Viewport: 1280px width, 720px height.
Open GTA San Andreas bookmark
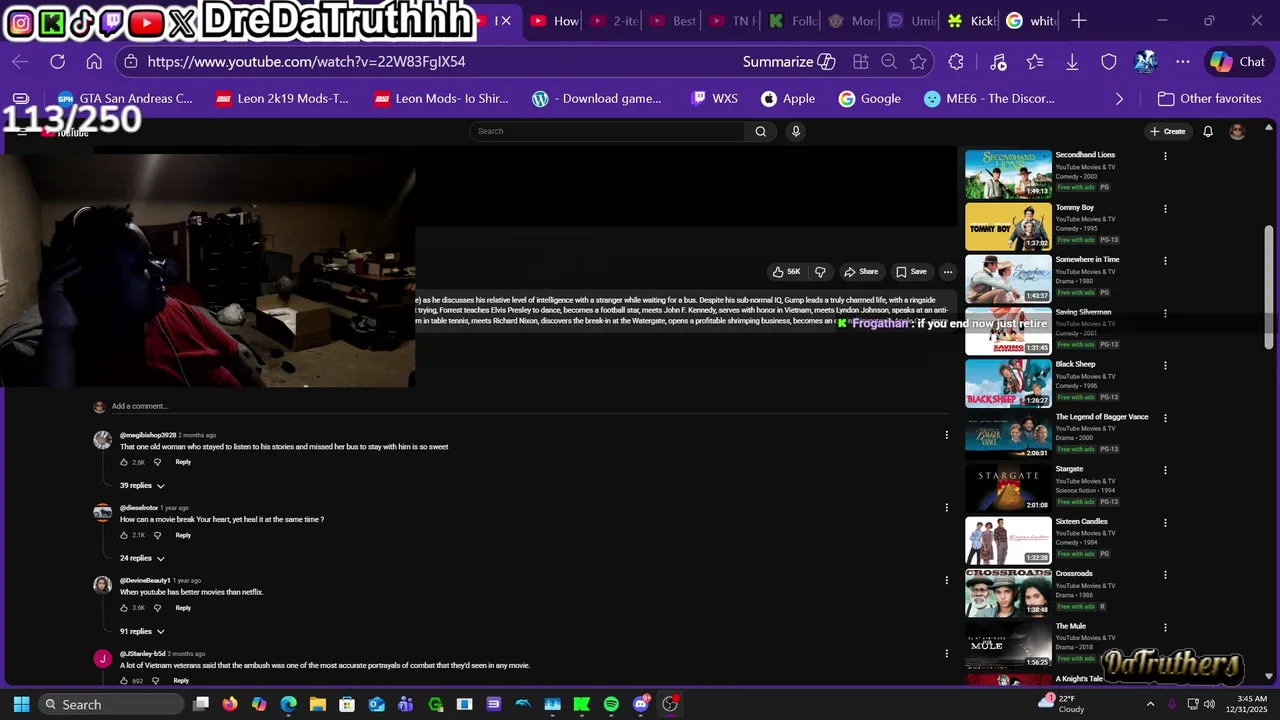(x=125, y=99)
